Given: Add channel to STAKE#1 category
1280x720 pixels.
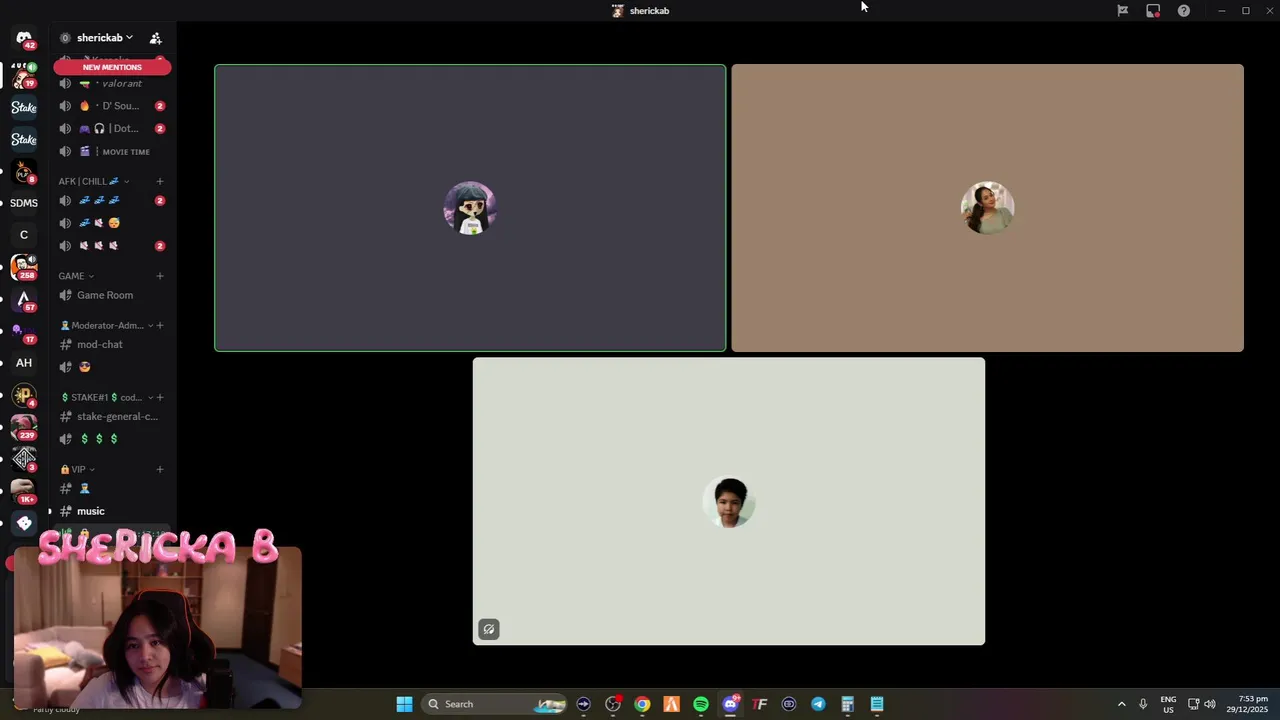Looking at the screenshot, I should tap(159, 397).
